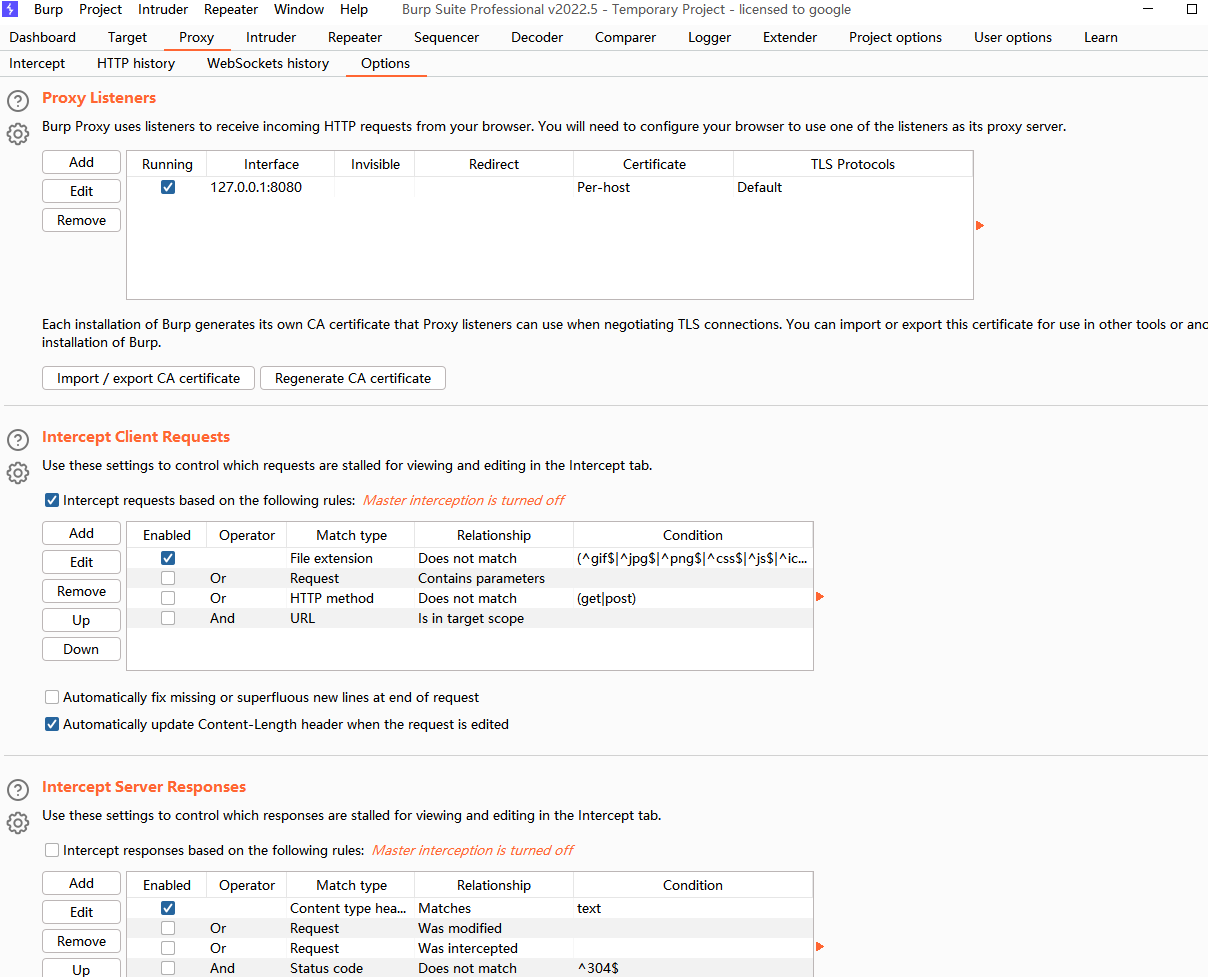Image resolution: width=1208 pixels, height=977 pixels.
Task: Open the User options tab
Action: (x=1013, y=37)
